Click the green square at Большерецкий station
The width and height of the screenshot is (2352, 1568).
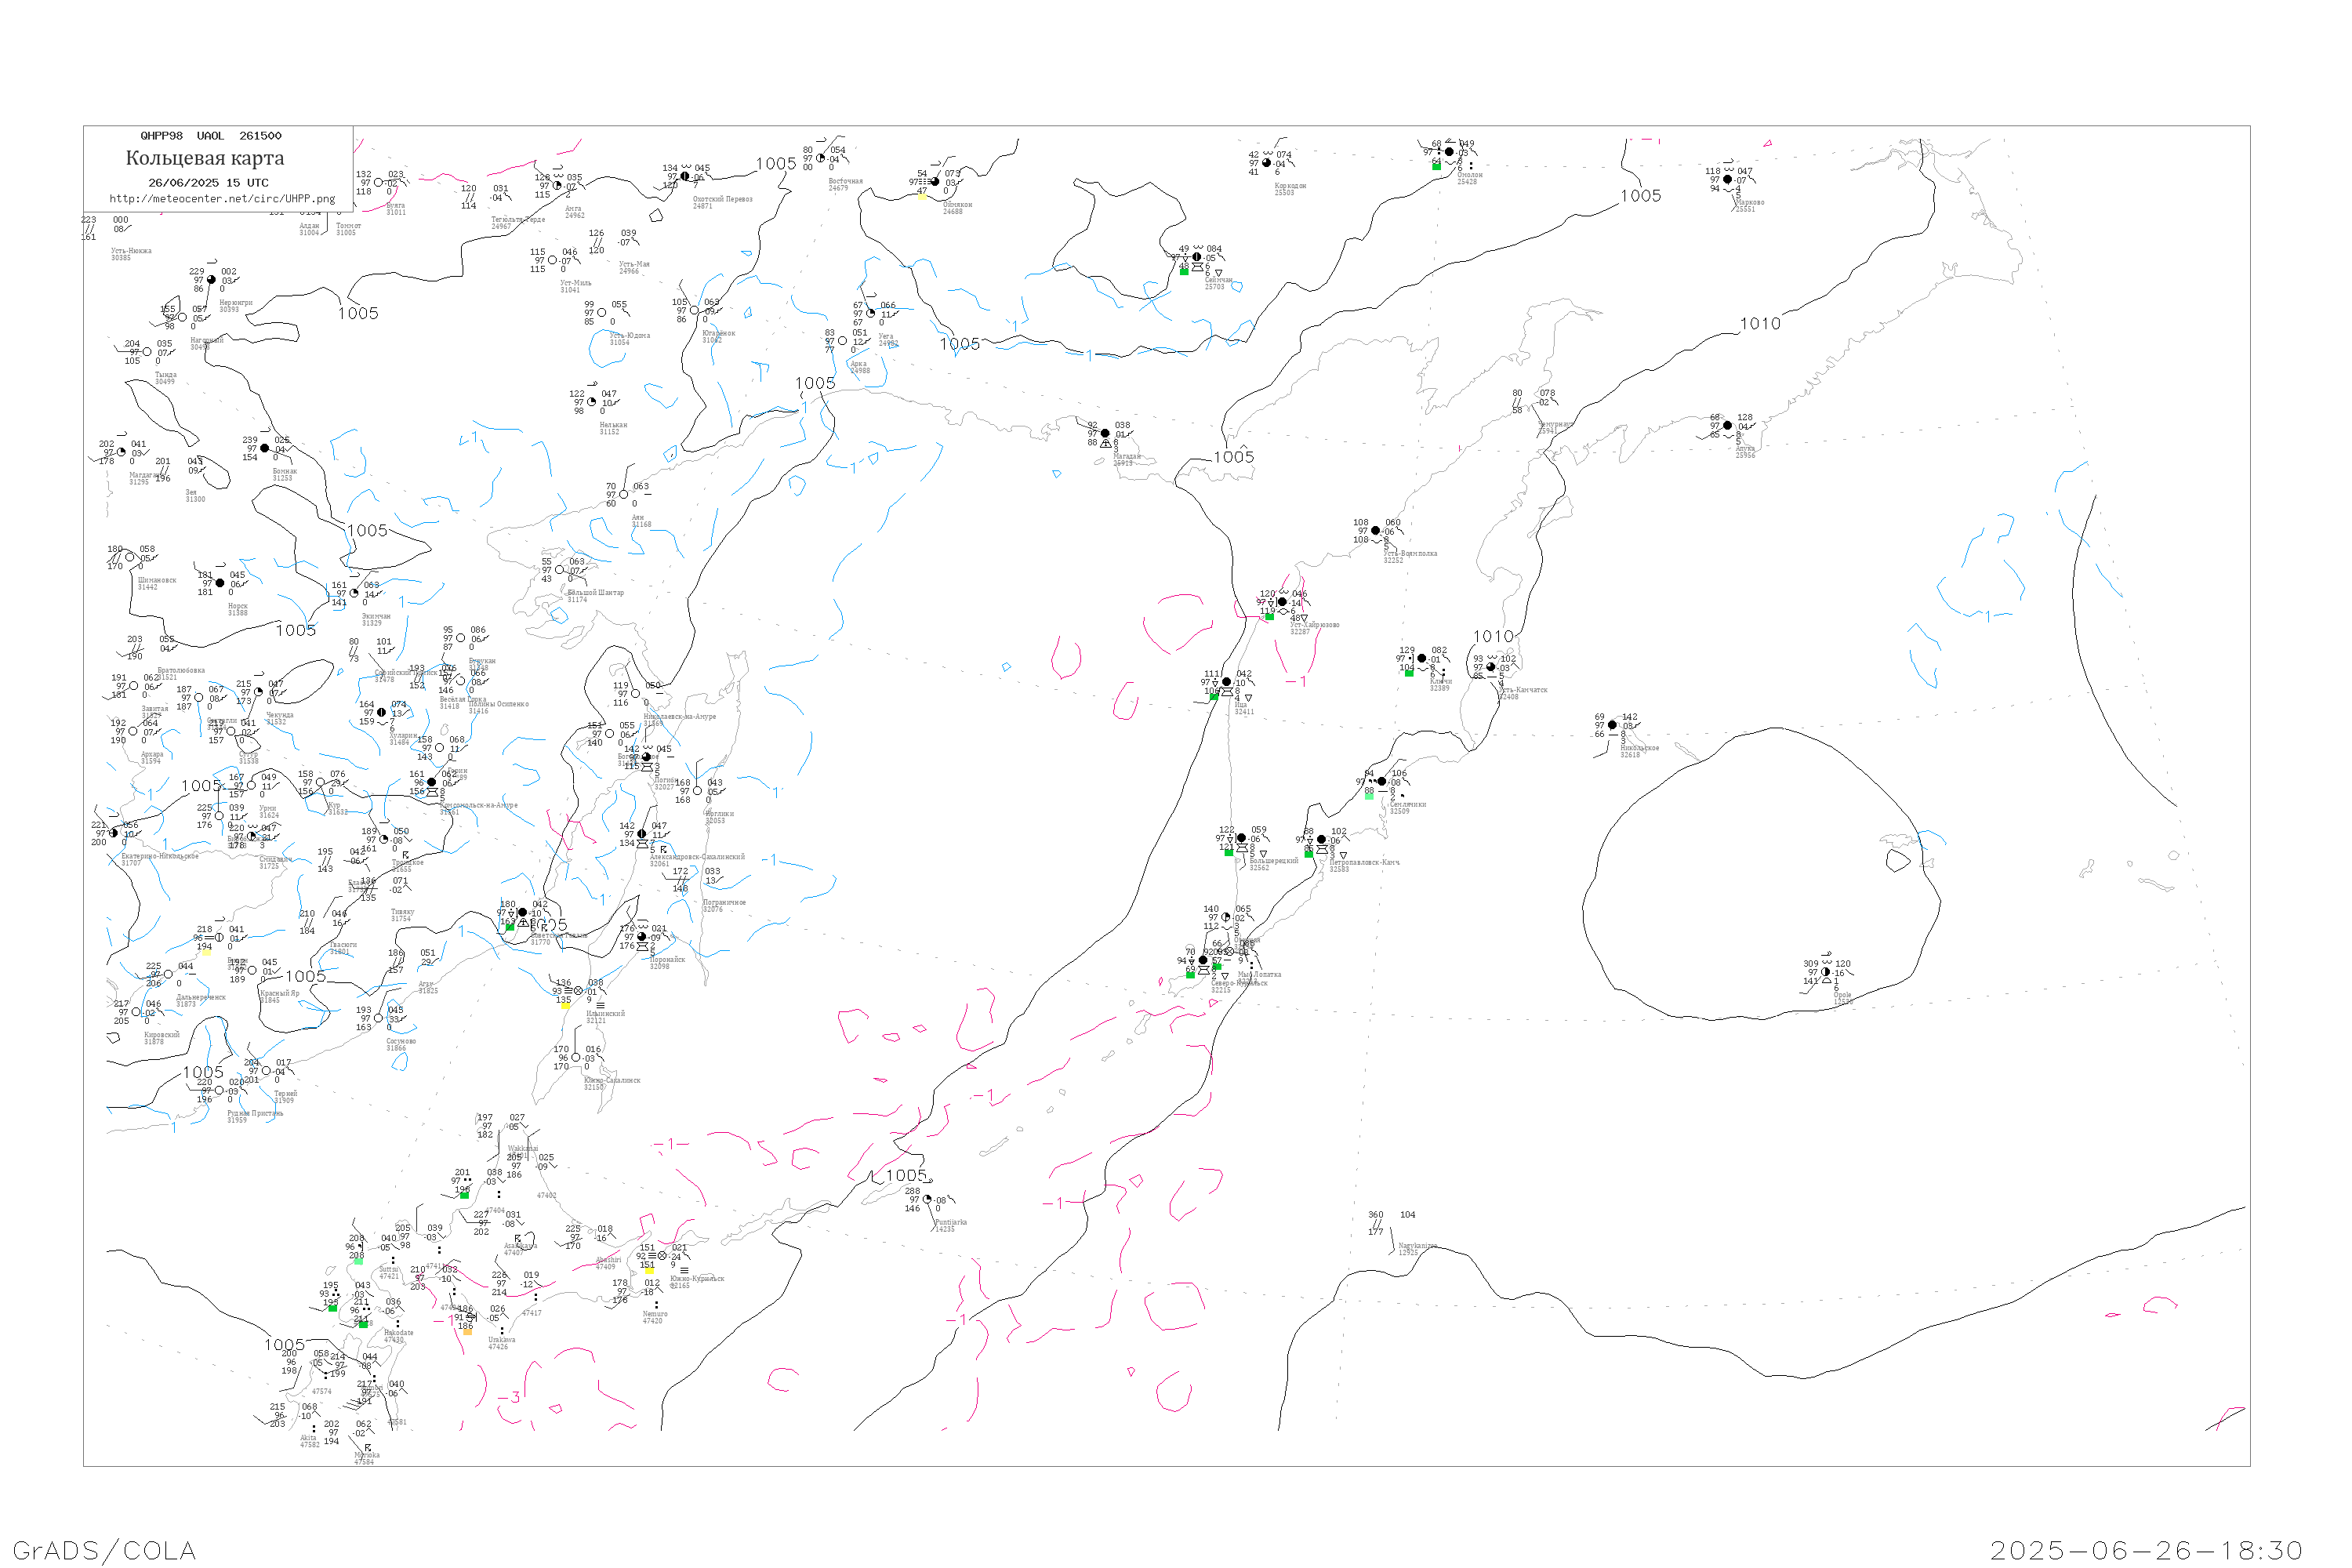[x=1229, y=852]
